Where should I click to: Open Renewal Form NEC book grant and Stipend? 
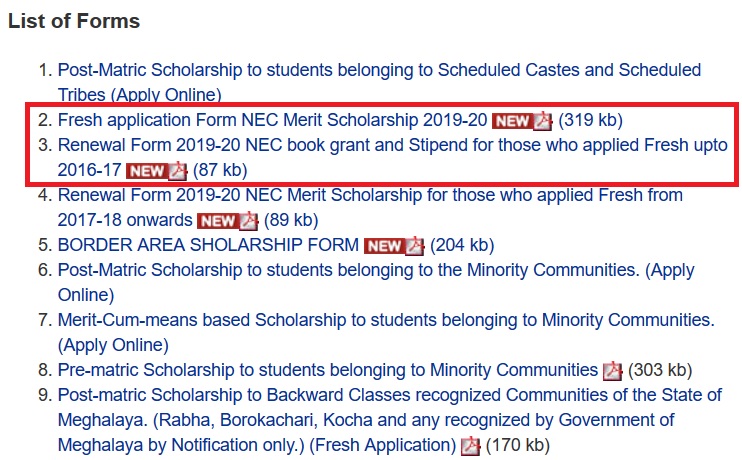click(x=392, y=145)
